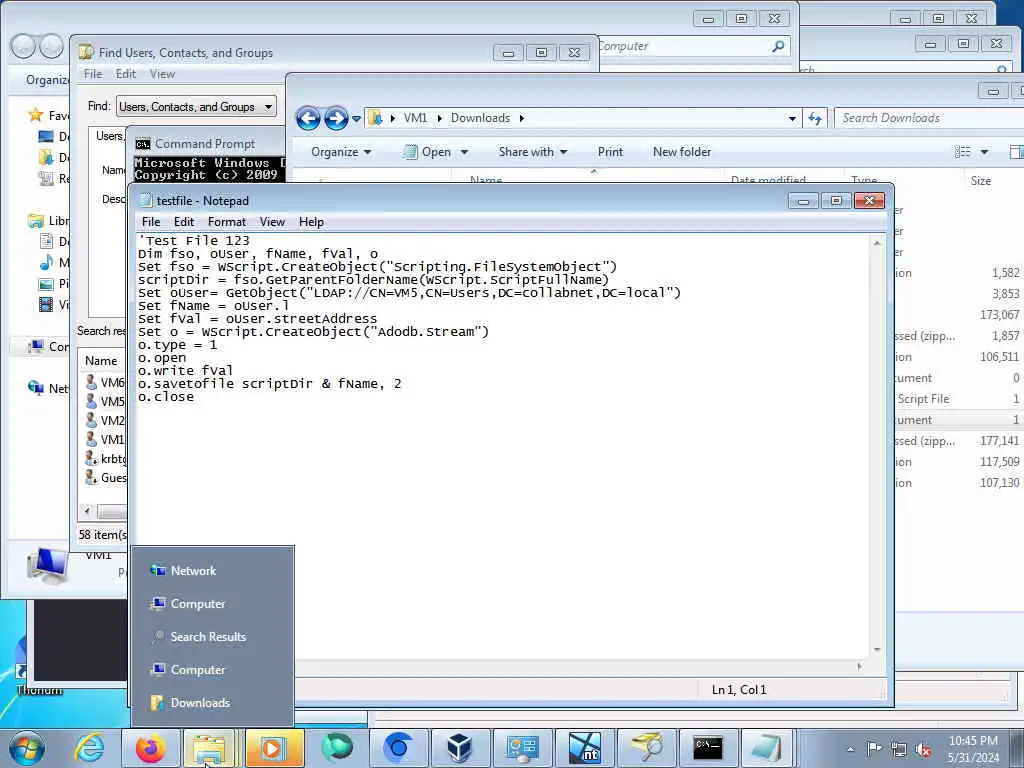Expand address bar history dropdown
1024x768 pixels.
(x=792, y=119)
